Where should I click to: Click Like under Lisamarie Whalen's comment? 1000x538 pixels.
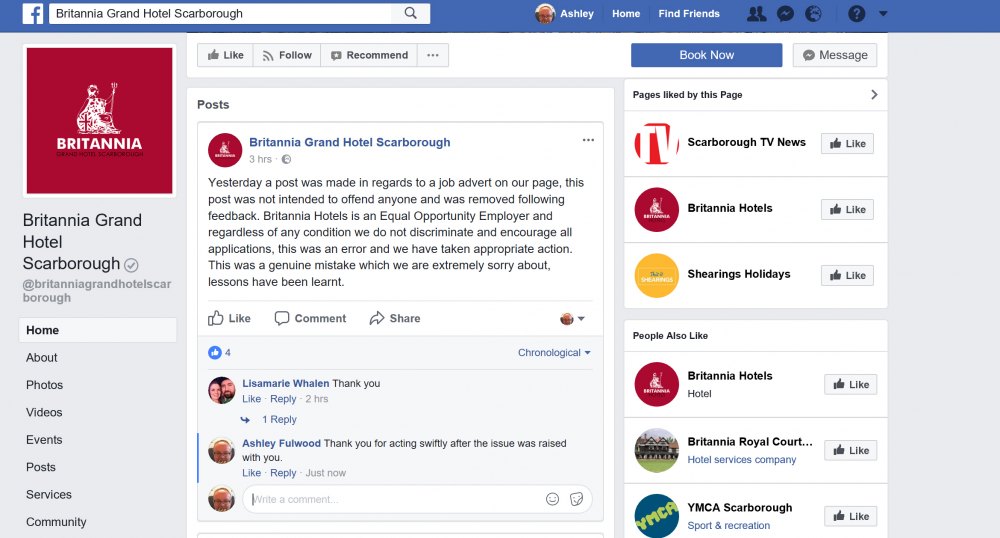(251, 399)
